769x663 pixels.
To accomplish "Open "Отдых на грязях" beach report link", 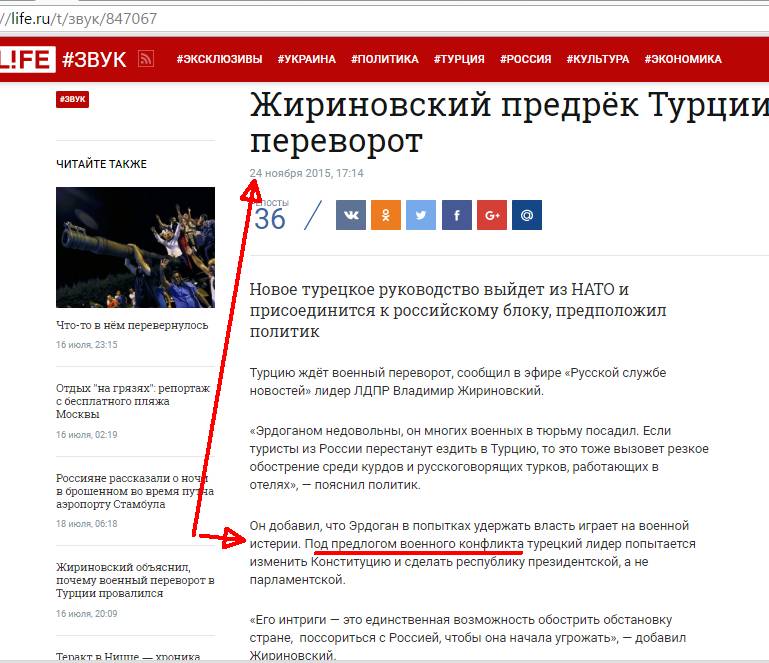I will tap(133, 401).
